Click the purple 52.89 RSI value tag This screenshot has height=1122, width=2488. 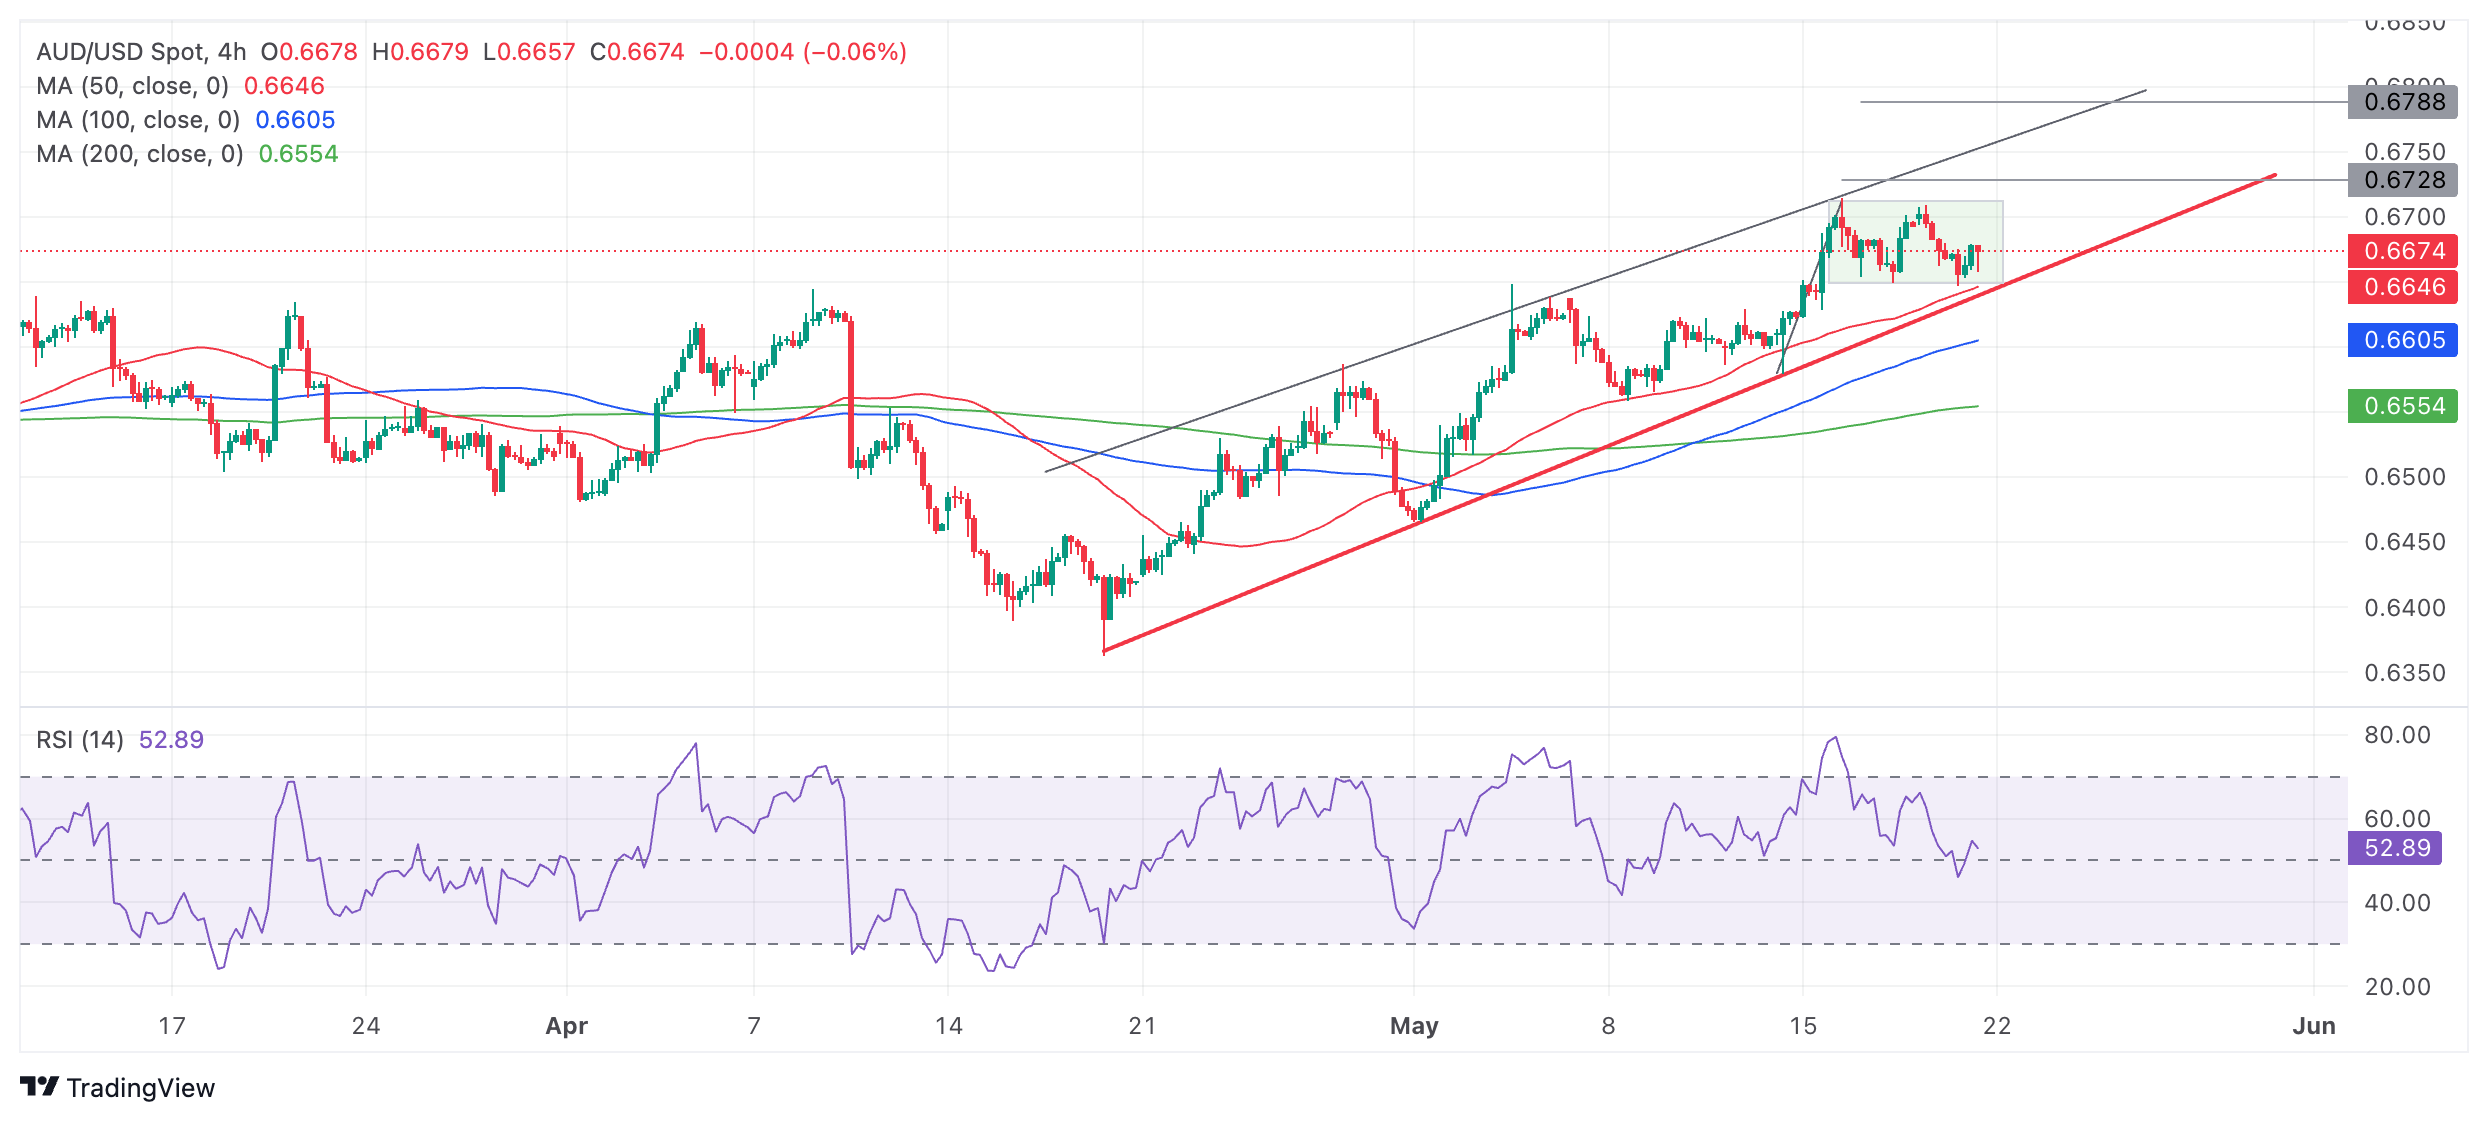tap(2394, 848)
